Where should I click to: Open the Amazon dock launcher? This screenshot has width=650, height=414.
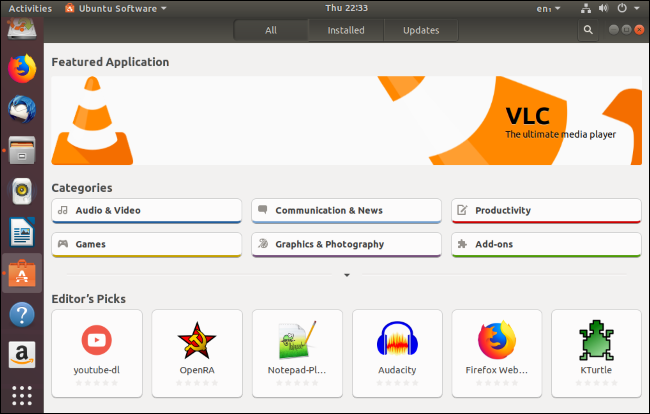[x=22, y=355]
